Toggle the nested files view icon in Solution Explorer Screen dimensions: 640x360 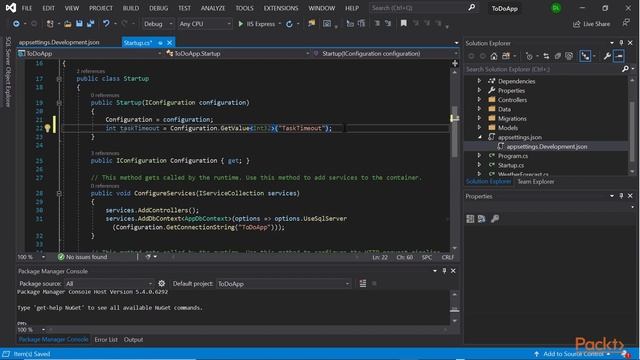[x=585, y=56]
